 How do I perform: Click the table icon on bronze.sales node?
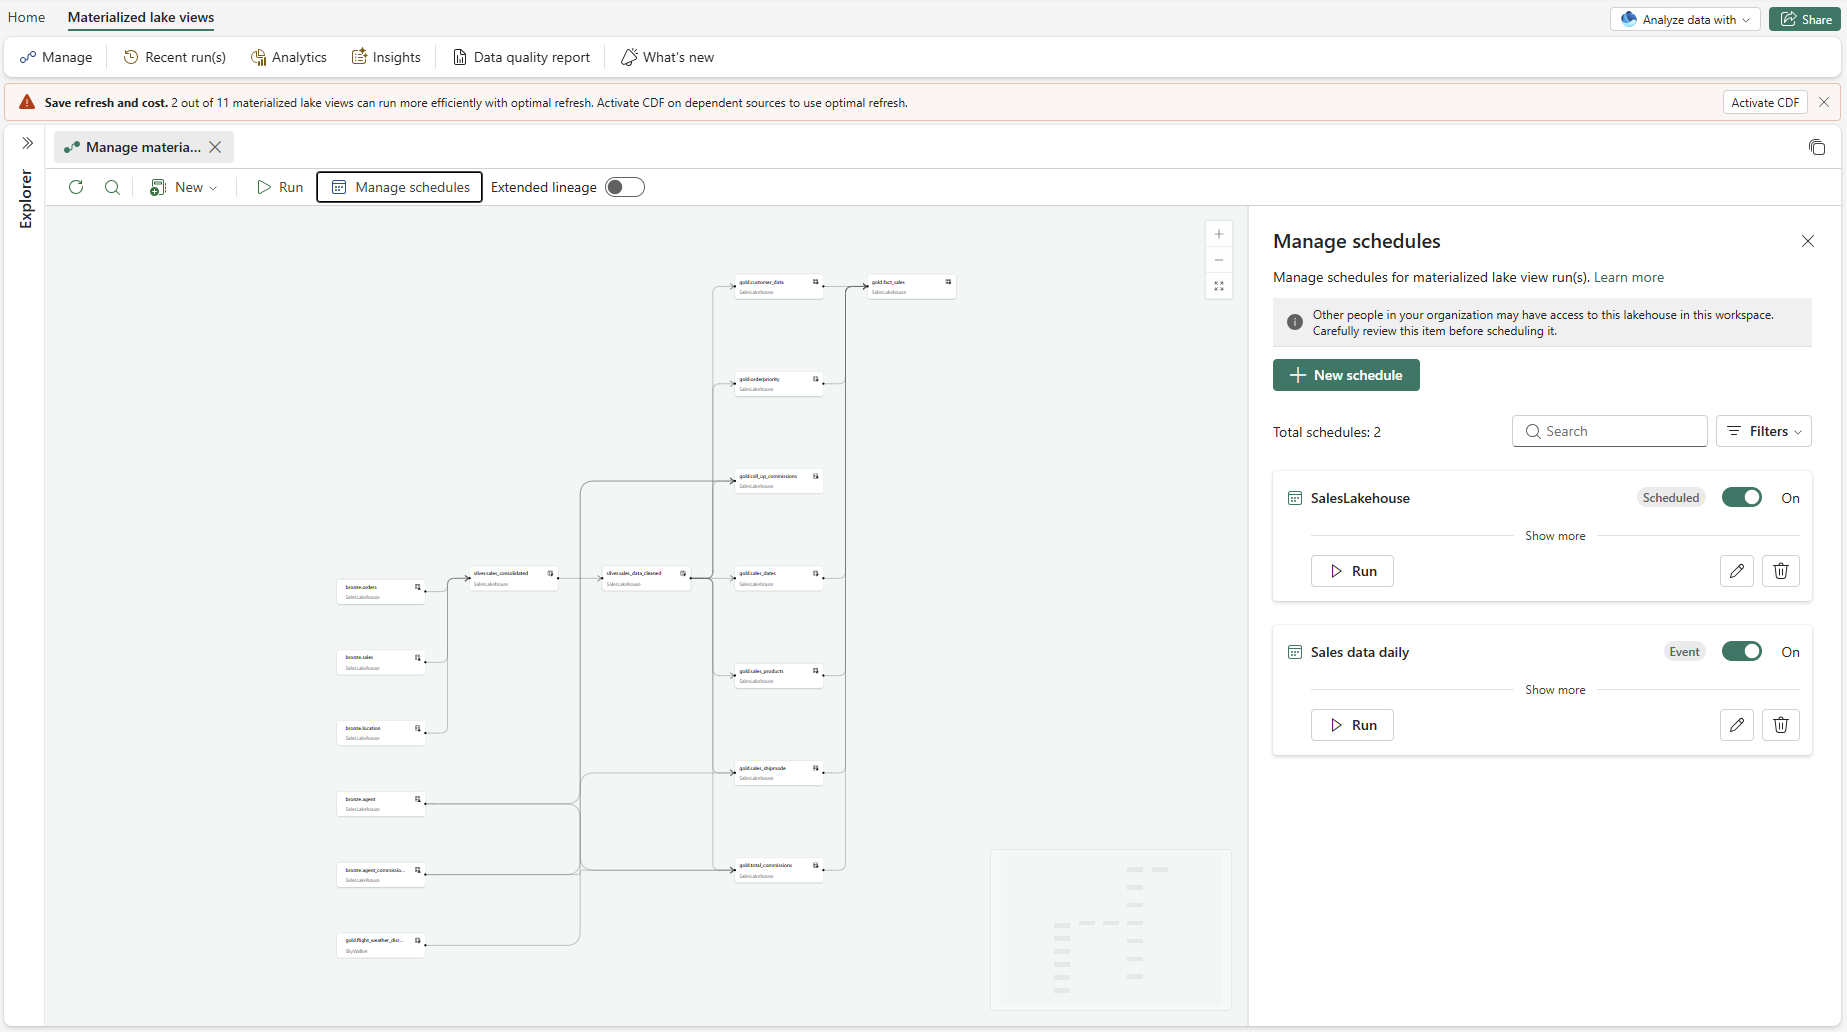[418, 657]
